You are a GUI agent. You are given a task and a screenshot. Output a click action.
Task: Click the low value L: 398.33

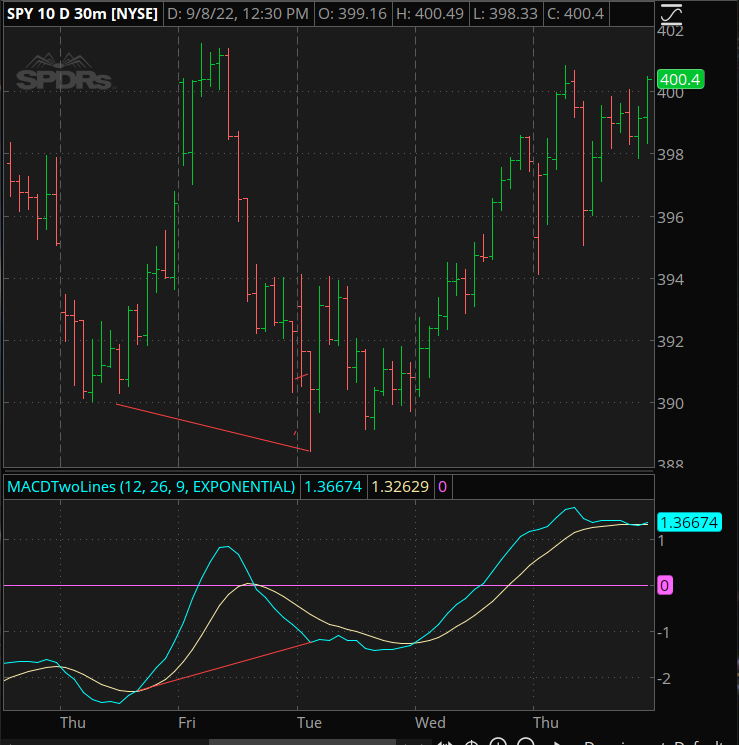click(x=505, y=14)
